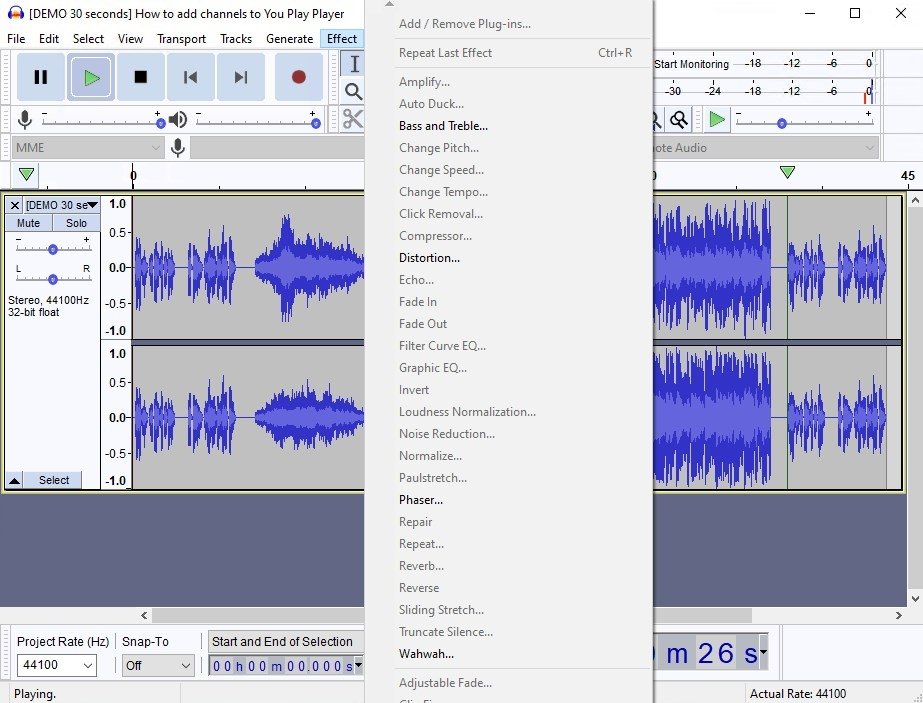
Task: Skip to end of track
Action: [241, 77]
